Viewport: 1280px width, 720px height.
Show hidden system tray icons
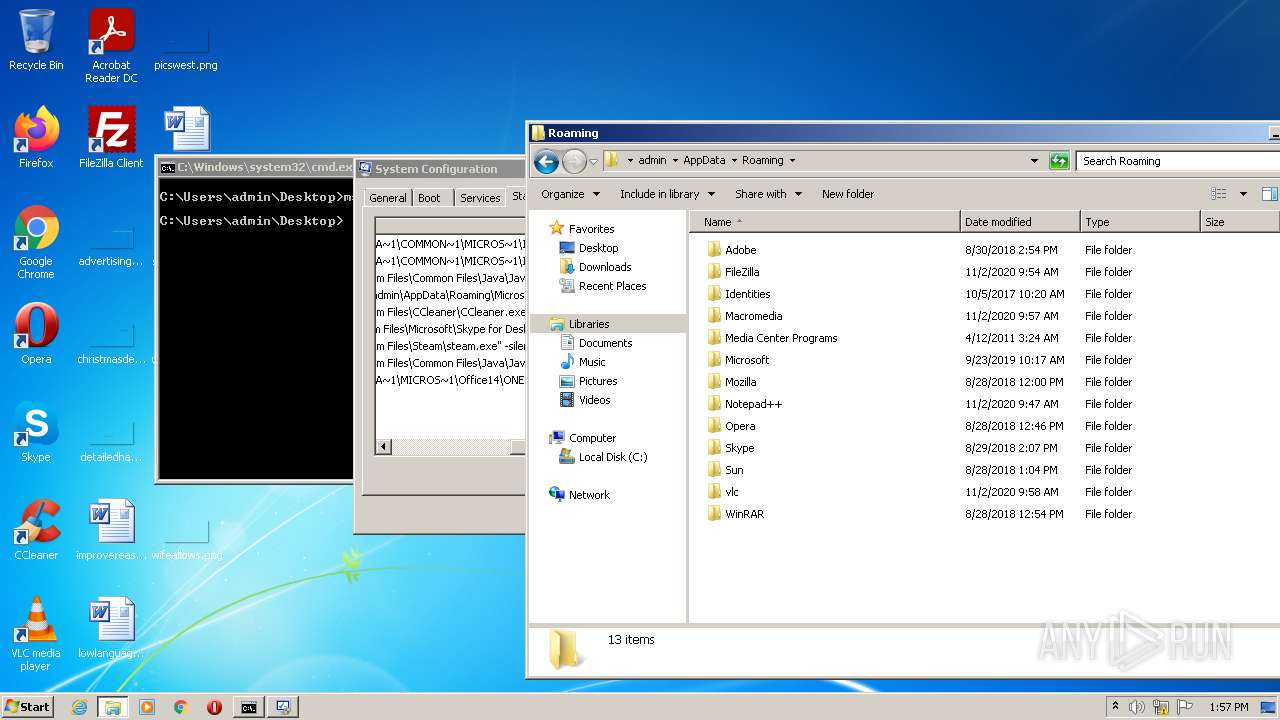click(x=1115, y=707)
